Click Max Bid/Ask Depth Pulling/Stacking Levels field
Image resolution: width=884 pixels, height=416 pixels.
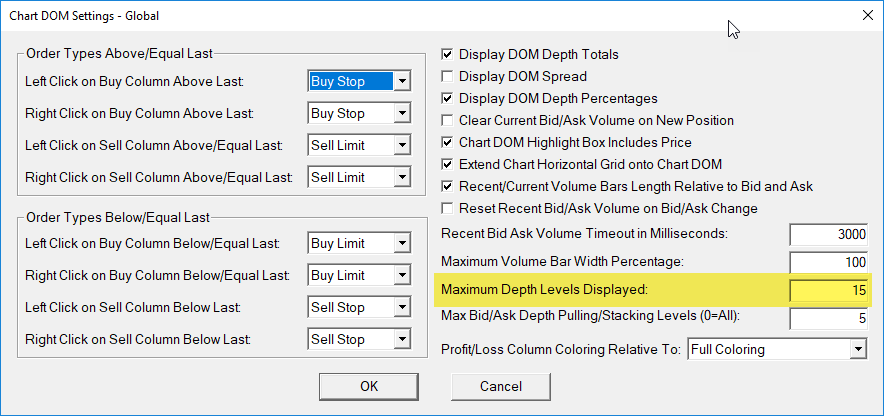coord(829,318)
